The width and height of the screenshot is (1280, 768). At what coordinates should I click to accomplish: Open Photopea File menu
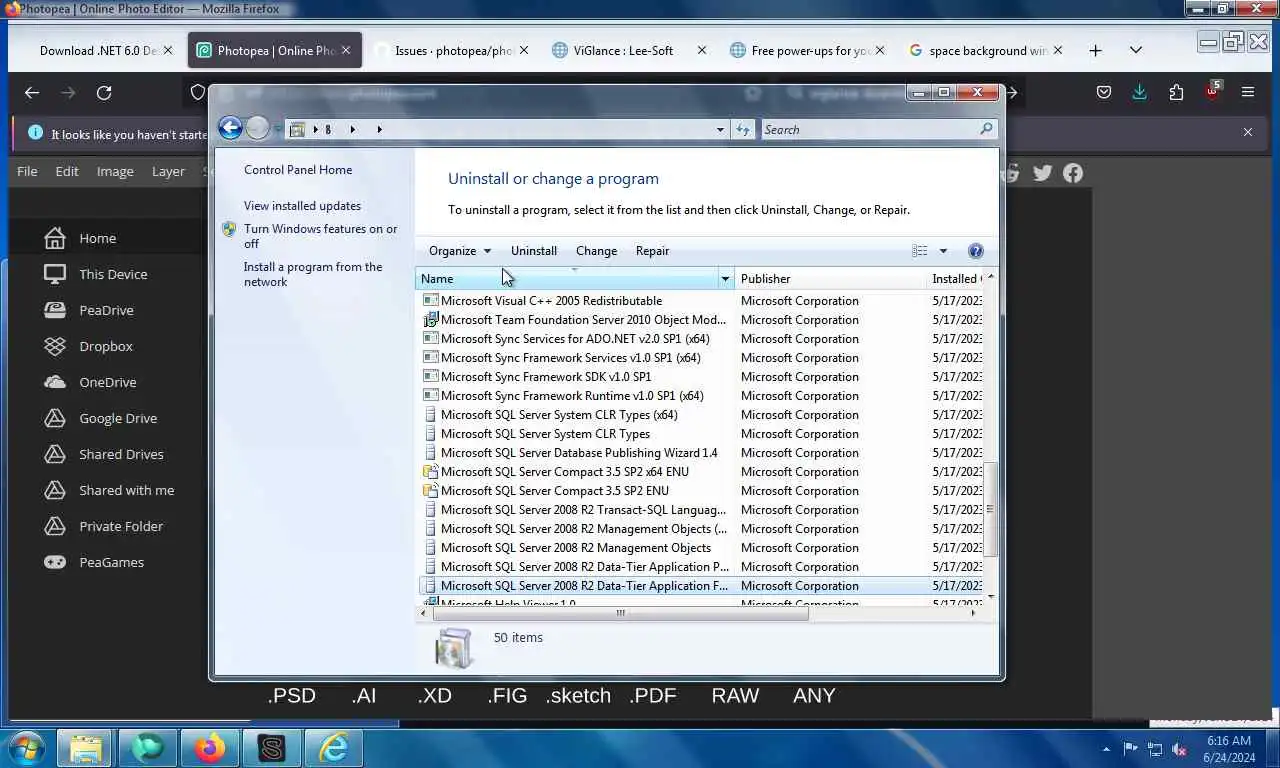point(27,171)
